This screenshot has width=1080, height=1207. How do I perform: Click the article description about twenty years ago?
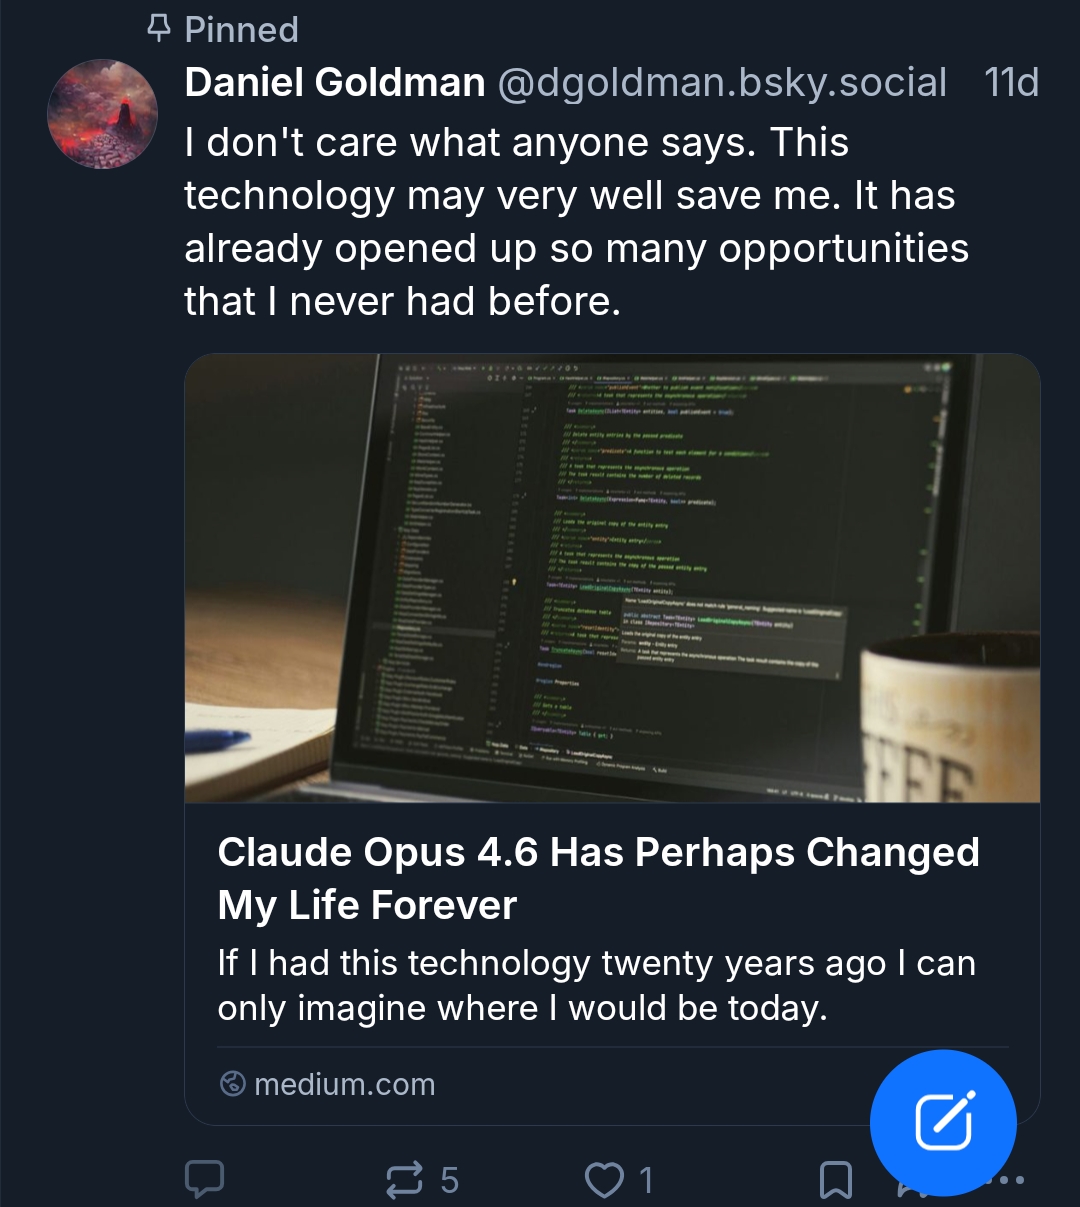coord(596,985)
